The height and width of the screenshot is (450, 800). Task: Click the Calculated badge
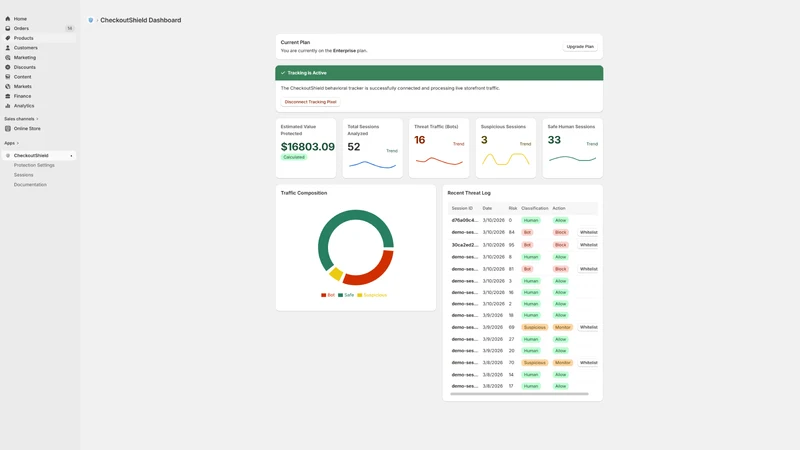coord(294,157)
